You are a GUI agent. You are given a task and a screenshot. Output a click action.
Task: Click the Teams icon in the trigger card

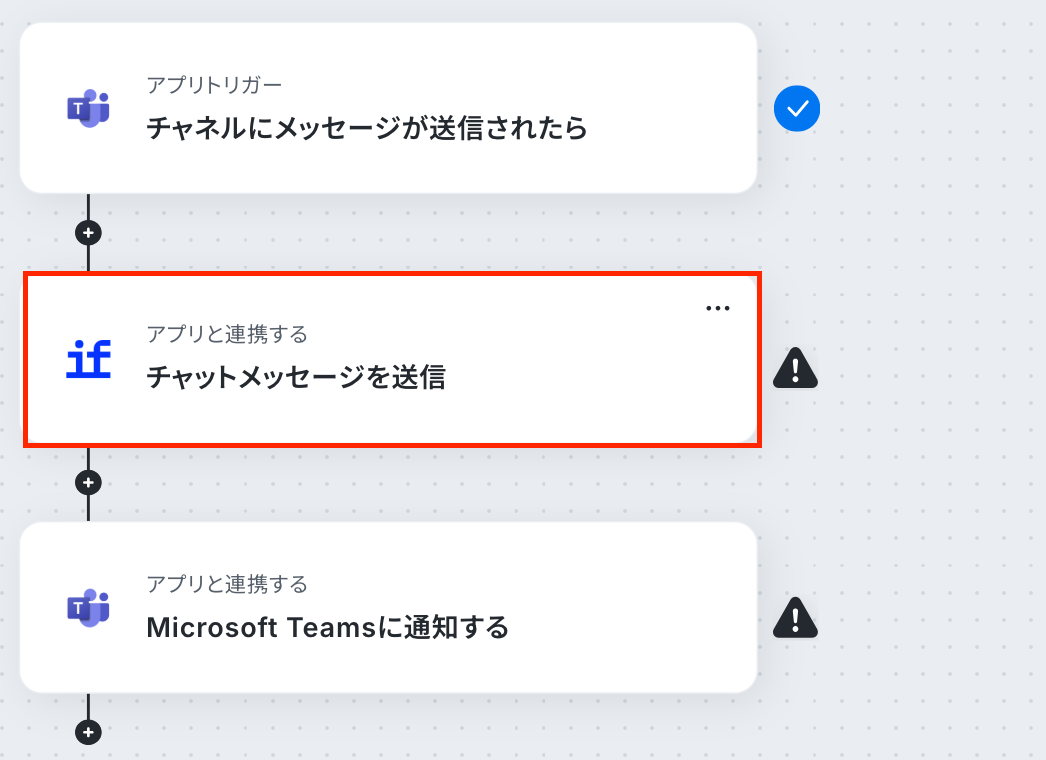[88, 107]
